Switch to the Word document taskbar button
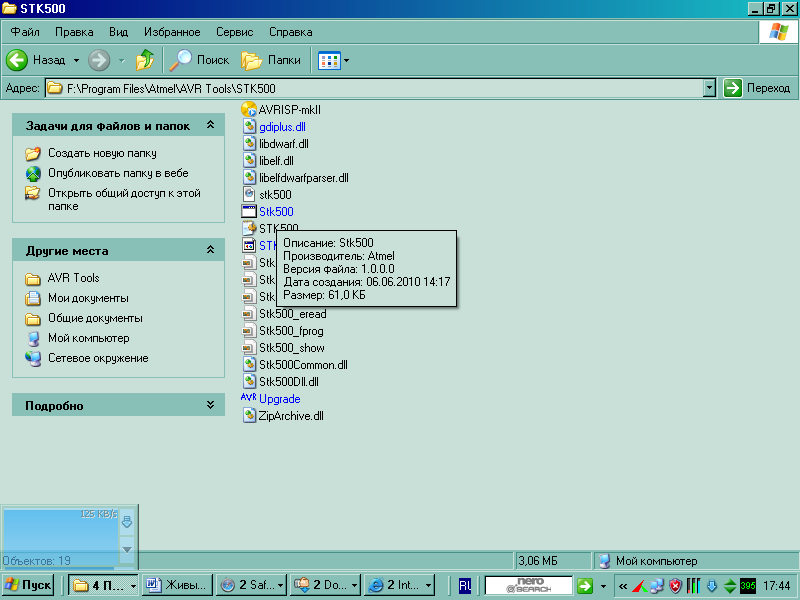 pyautogui.click(x=177, y=585)
